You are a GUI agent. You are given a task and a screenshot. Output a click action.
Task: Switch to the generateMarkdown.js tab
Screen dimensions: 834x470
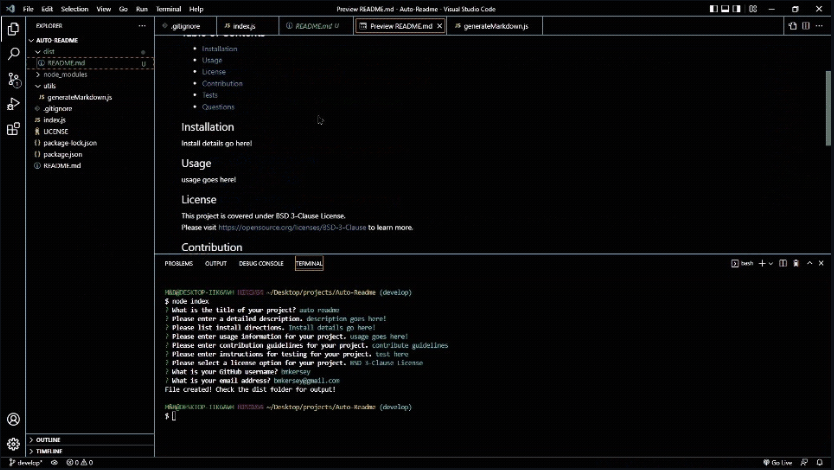[495, 26]
